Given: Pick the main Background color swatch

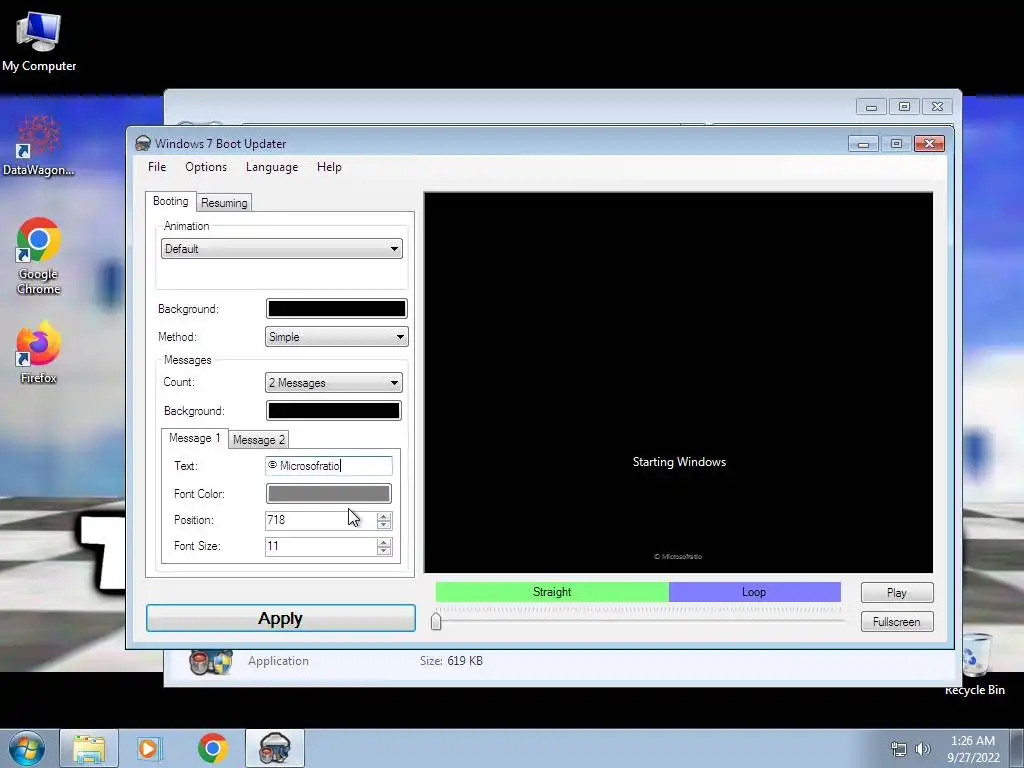Looking at the screenshot, I should coord(336,308).
